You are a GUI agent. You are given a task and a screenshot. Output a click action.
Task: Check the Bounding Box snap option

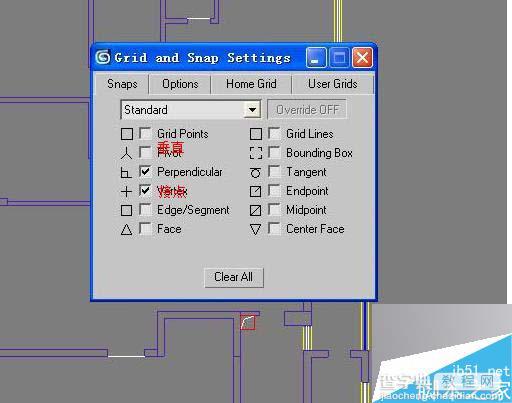coord(274,153)
